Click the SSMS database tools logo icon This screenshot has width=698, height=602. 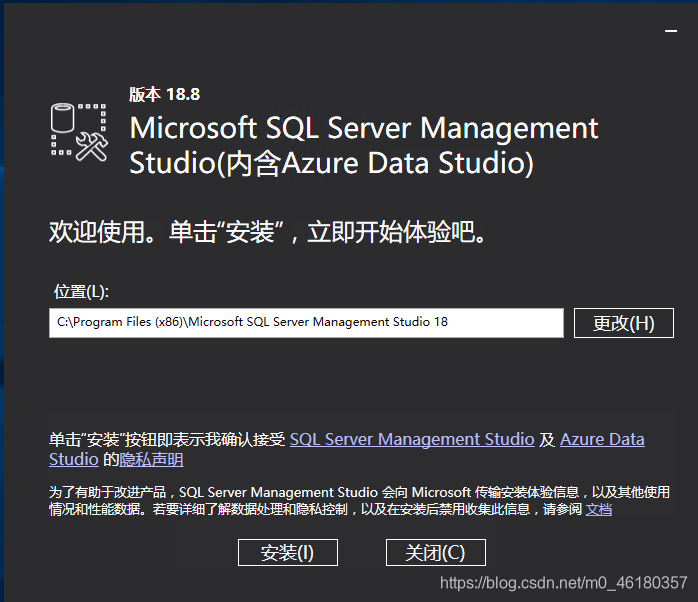click(x=79, y=132)
